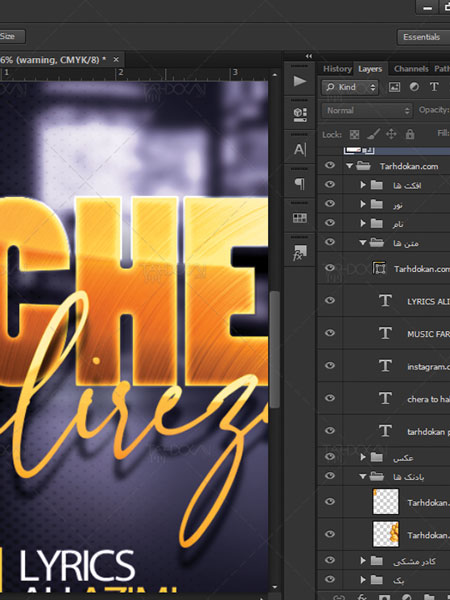The height and width of the screenshot is (600, 450).
Task: Switch to the Paths tab
Action: pos(442,69)
